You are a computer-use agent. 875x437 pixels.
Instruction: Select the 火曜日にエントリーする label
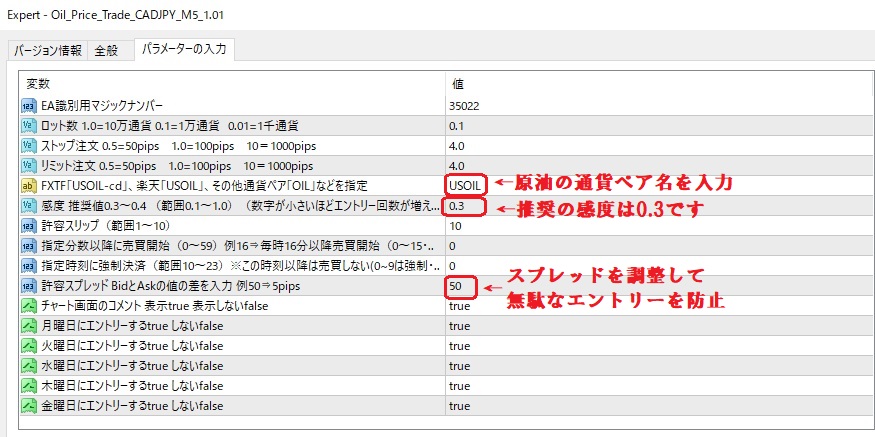132,346
